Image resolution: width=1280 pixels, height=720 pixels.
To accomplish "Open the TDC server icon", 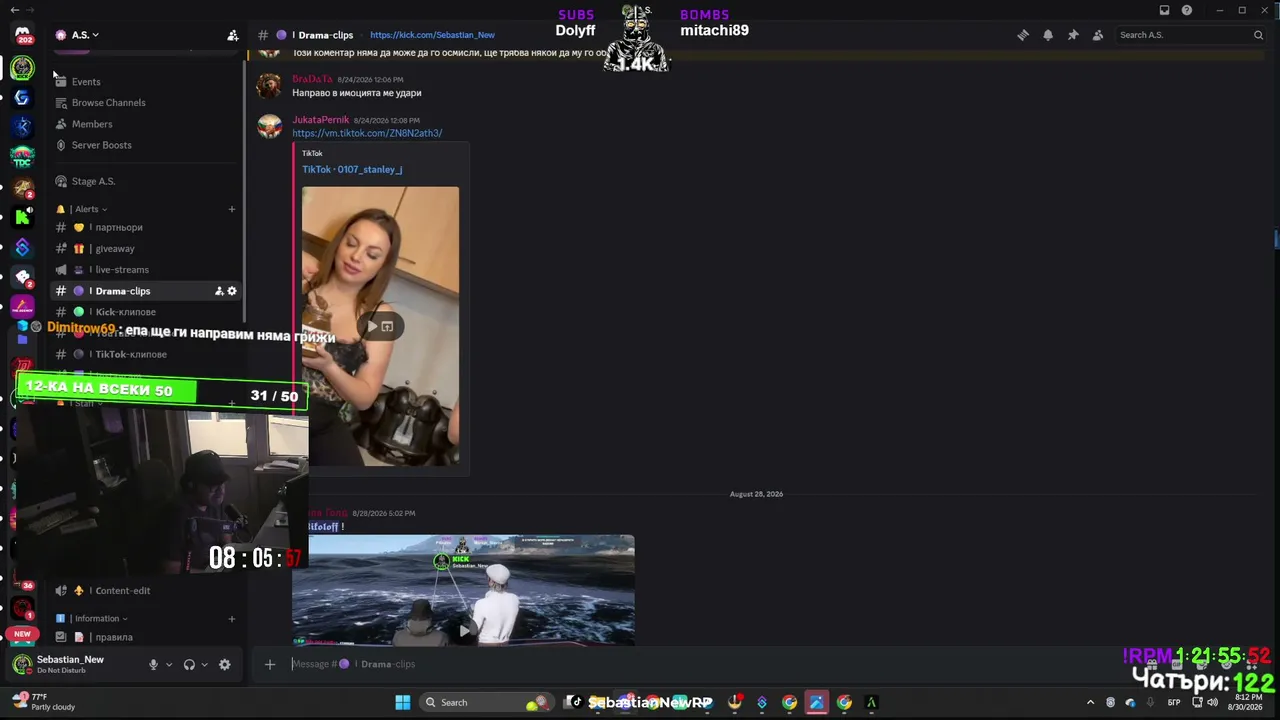I will 22,157.
